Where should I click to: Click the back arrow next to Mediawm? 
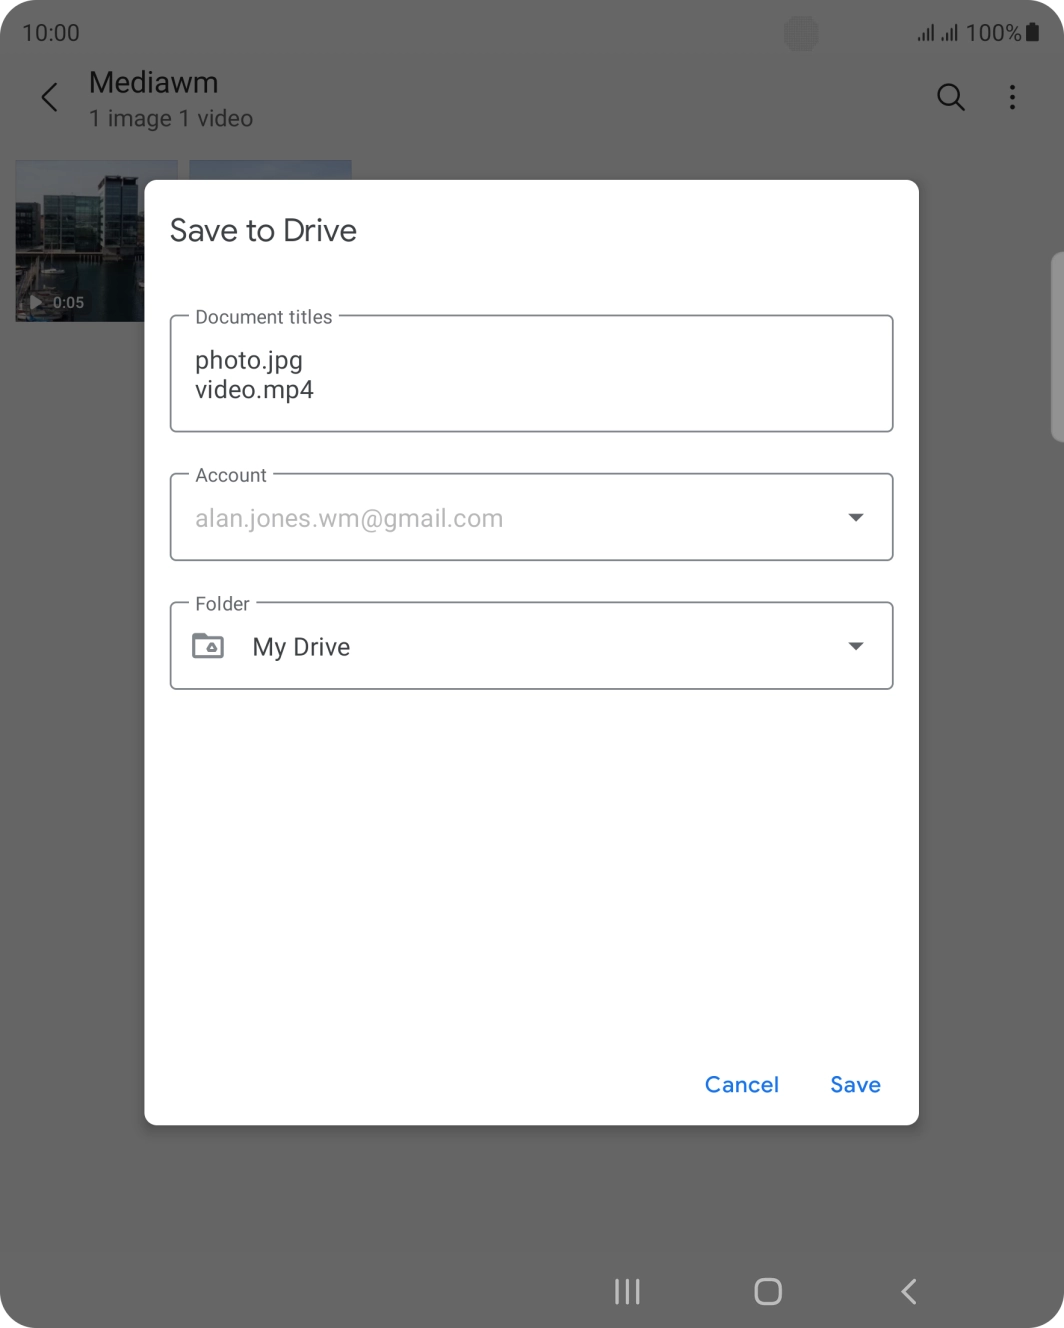[49, 97]
